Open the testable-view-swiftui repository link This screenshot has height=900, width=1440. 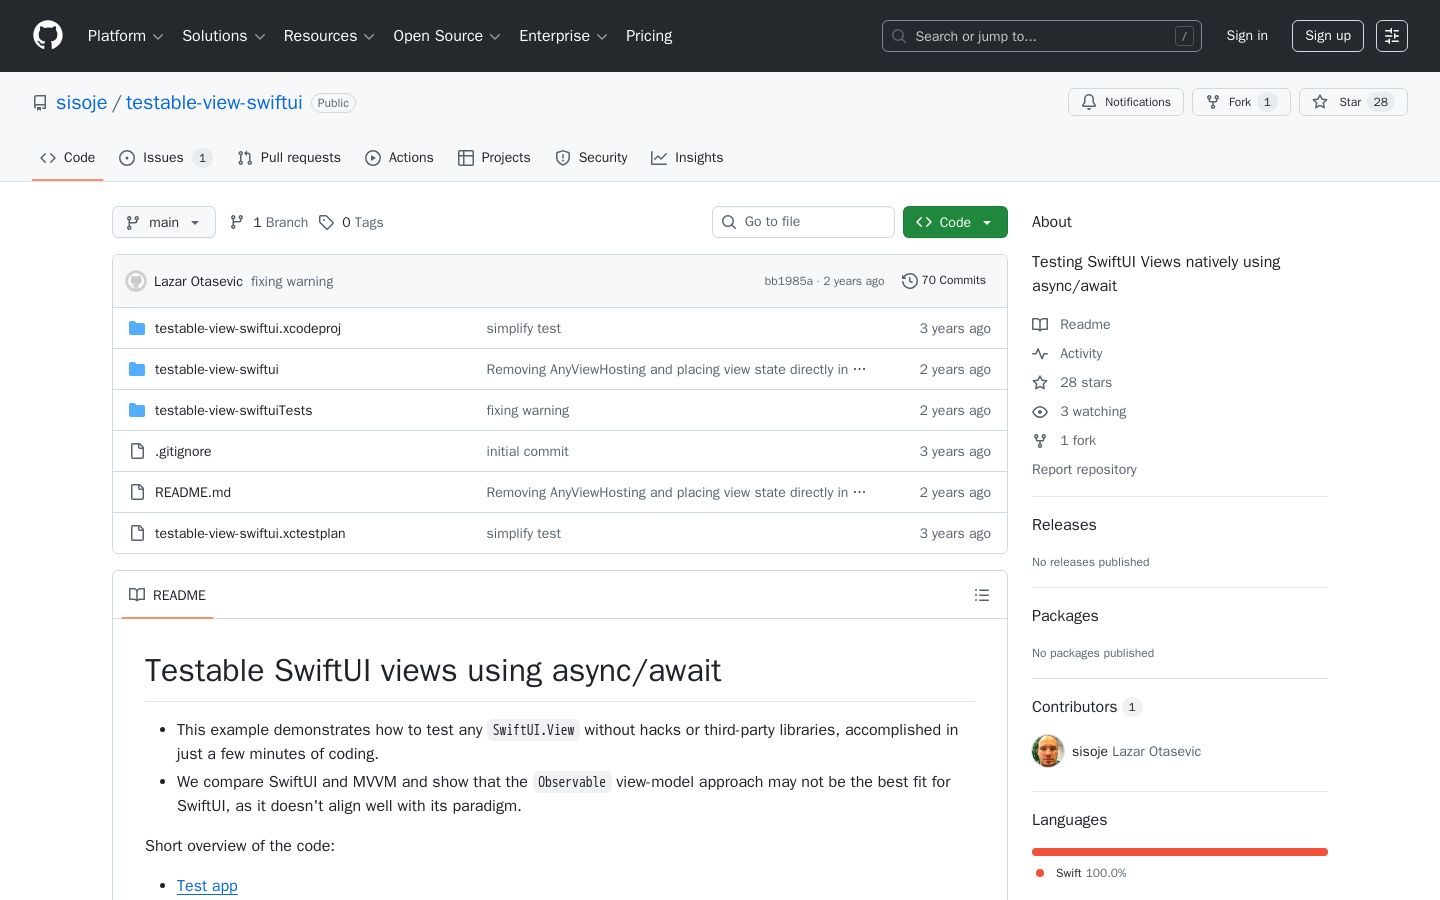pyautogui.click(x=214, y=102)
